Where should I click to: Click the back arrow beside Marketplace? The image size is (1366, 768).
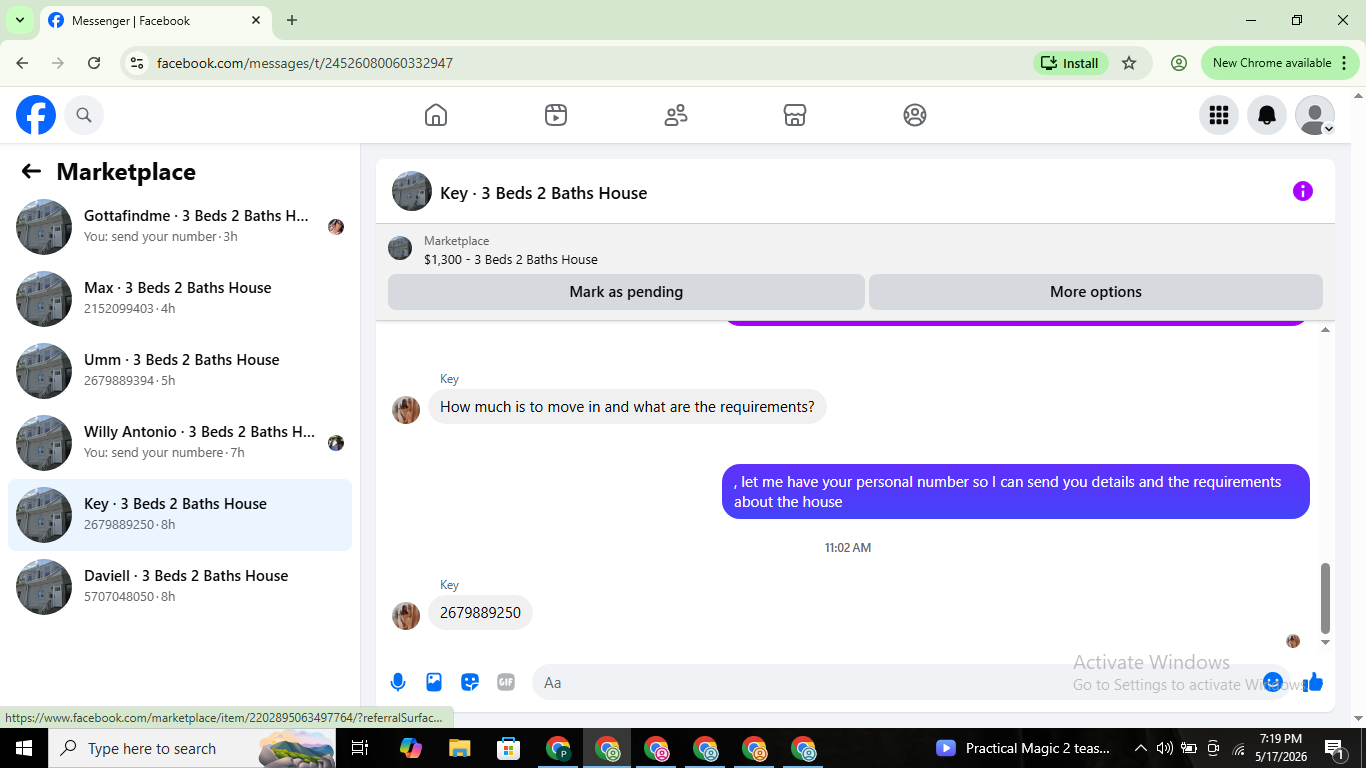point(31,171)
